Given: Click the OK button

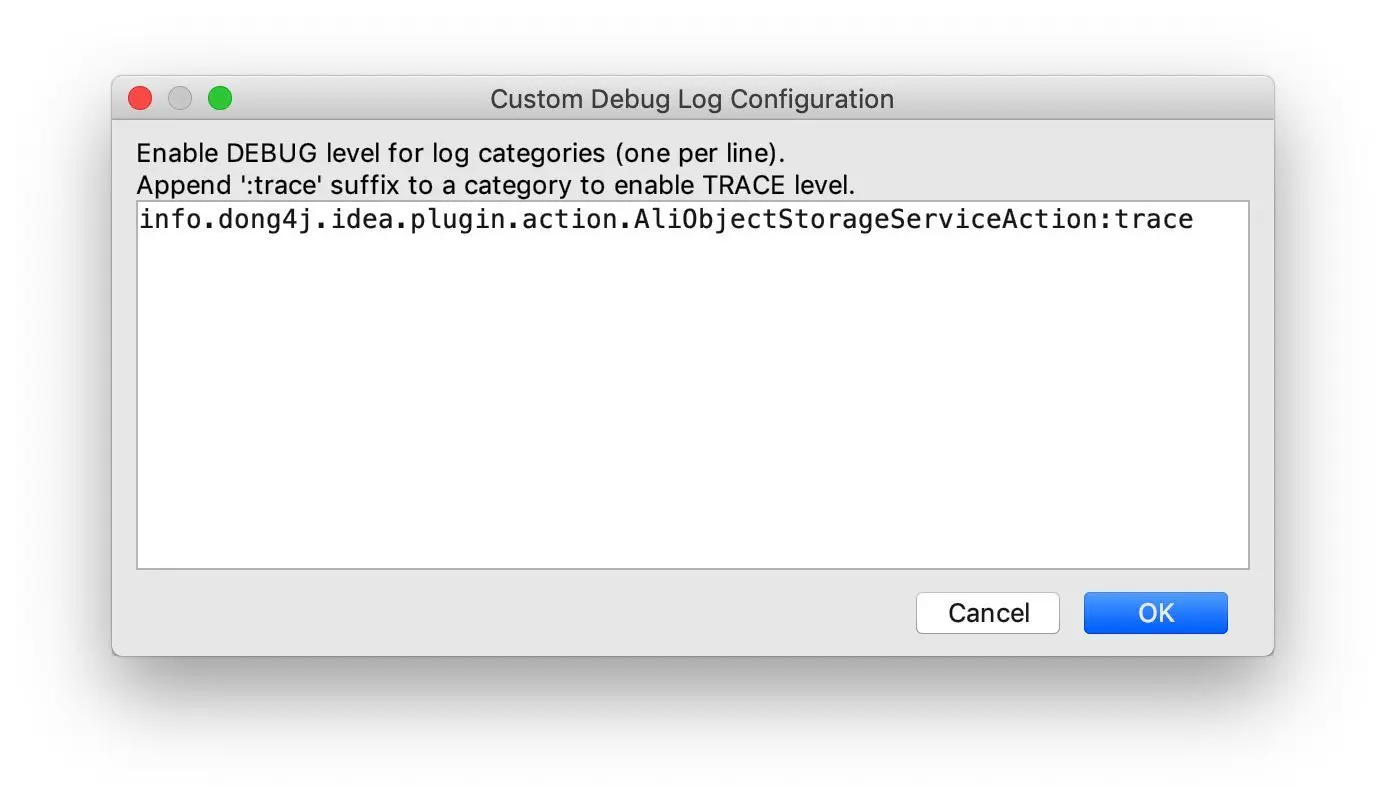Looking at the screenshot, I should coord(1155,613).
